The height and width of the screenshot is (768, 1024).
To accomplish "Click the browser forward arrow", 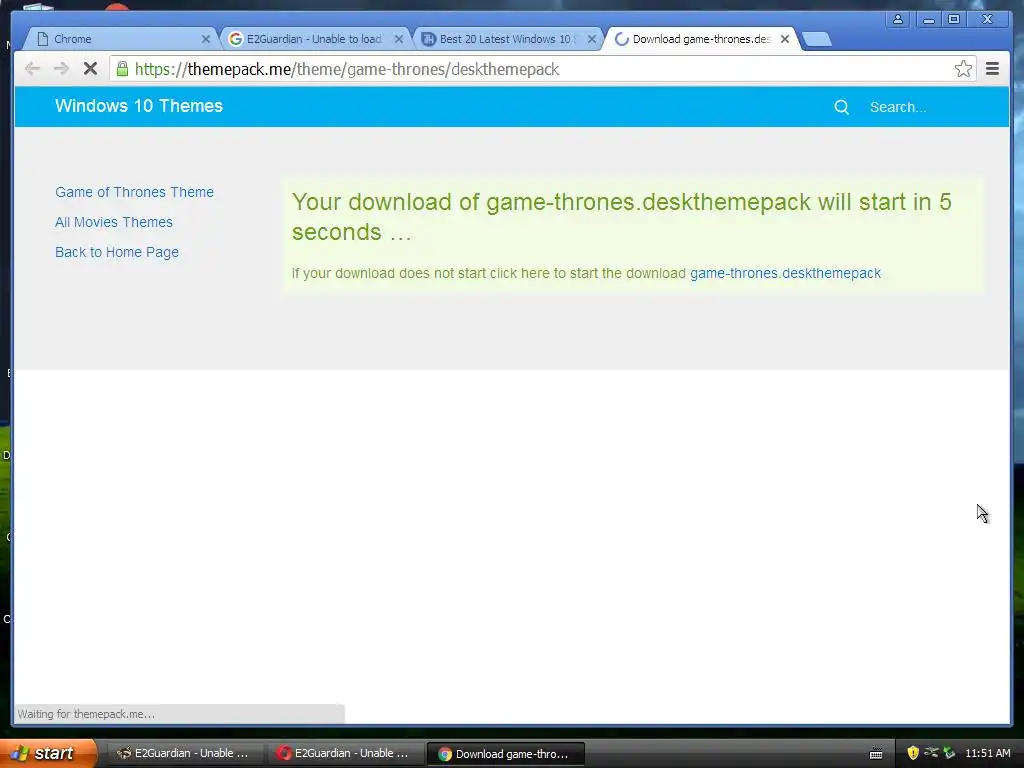I will click(61, 69).
